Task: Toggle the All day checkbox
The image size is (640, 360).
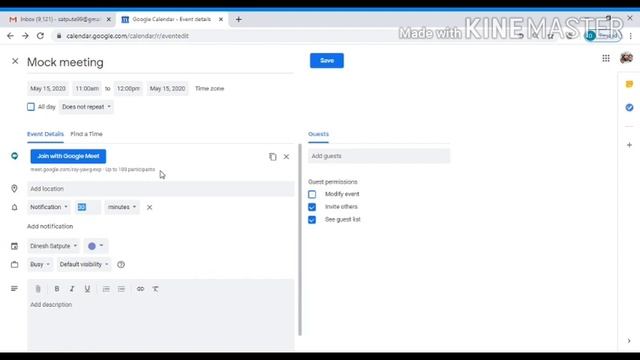Action: pos(31,107)
